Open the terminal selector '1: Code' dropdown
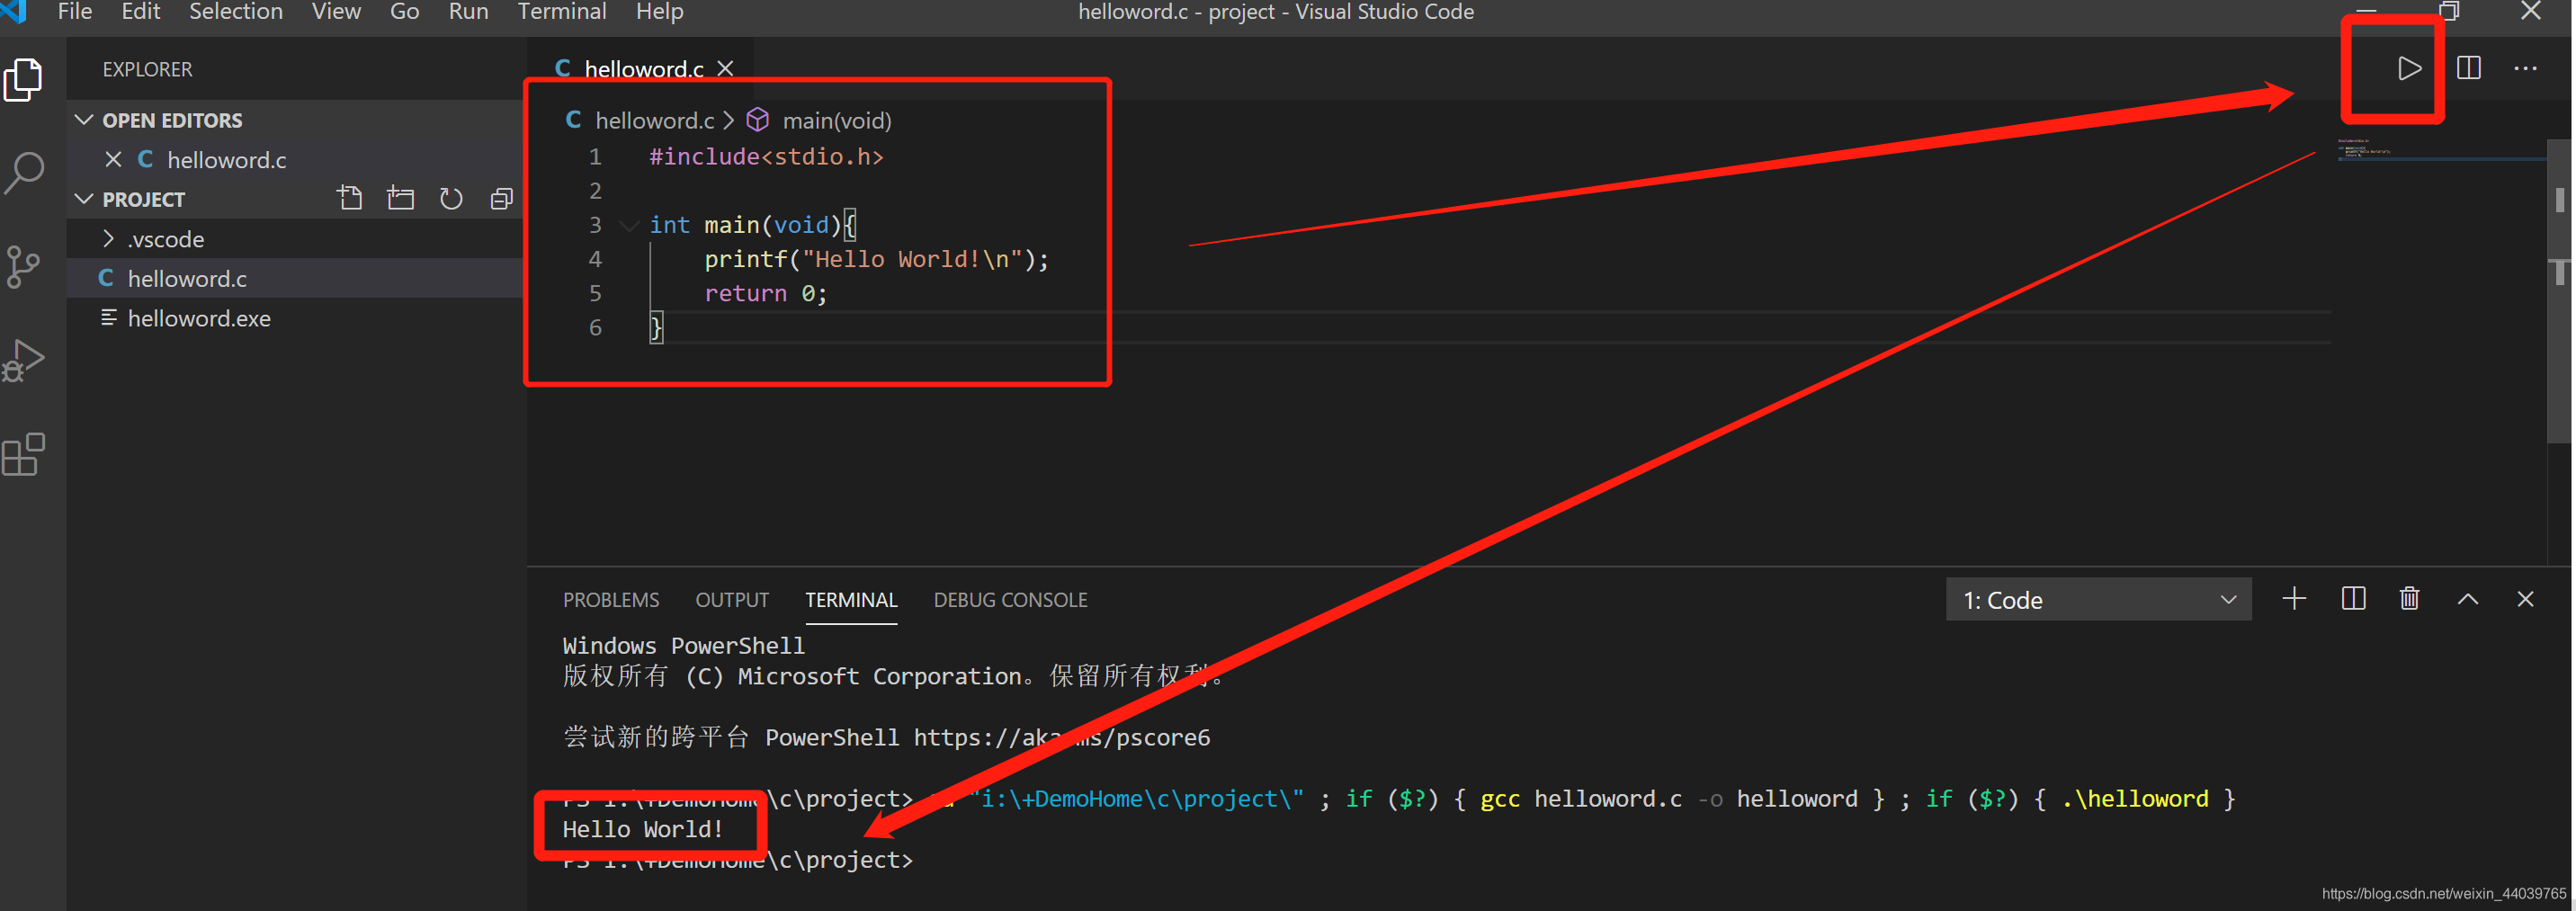Image resolution: width=2576 pixels, height=911 pixels. point(2098,599)
